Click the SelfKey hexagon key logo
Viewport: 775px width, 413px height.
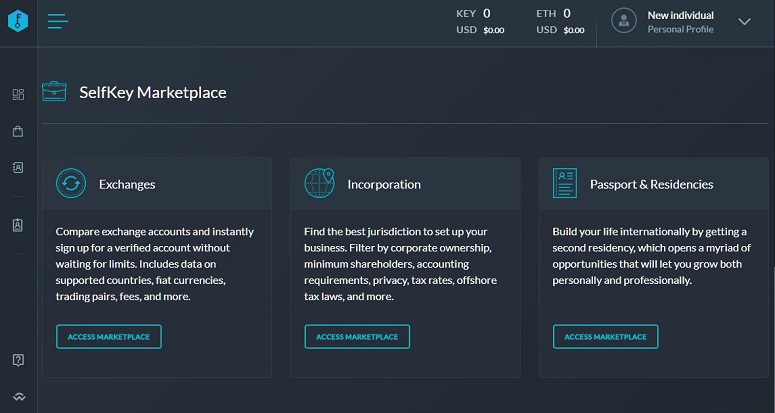click(18, 21)
